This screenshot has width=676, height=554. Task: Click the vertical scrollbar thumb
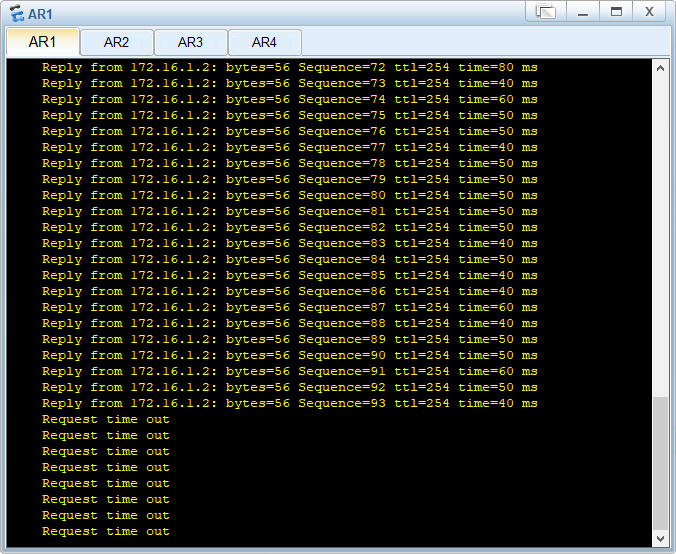point(660,463)
